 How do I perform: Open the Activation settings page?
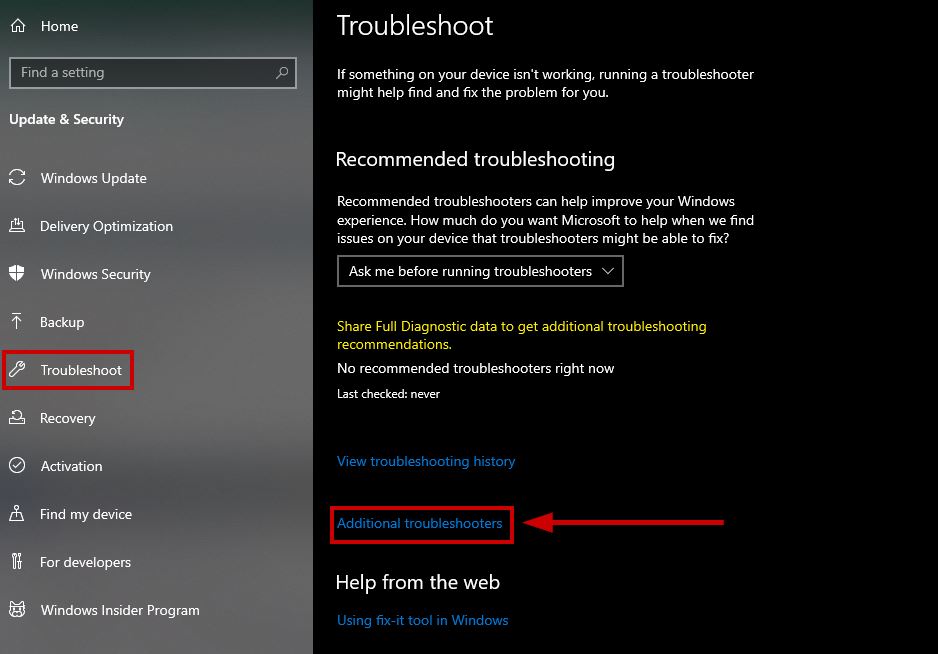click(x=71, y=466)
